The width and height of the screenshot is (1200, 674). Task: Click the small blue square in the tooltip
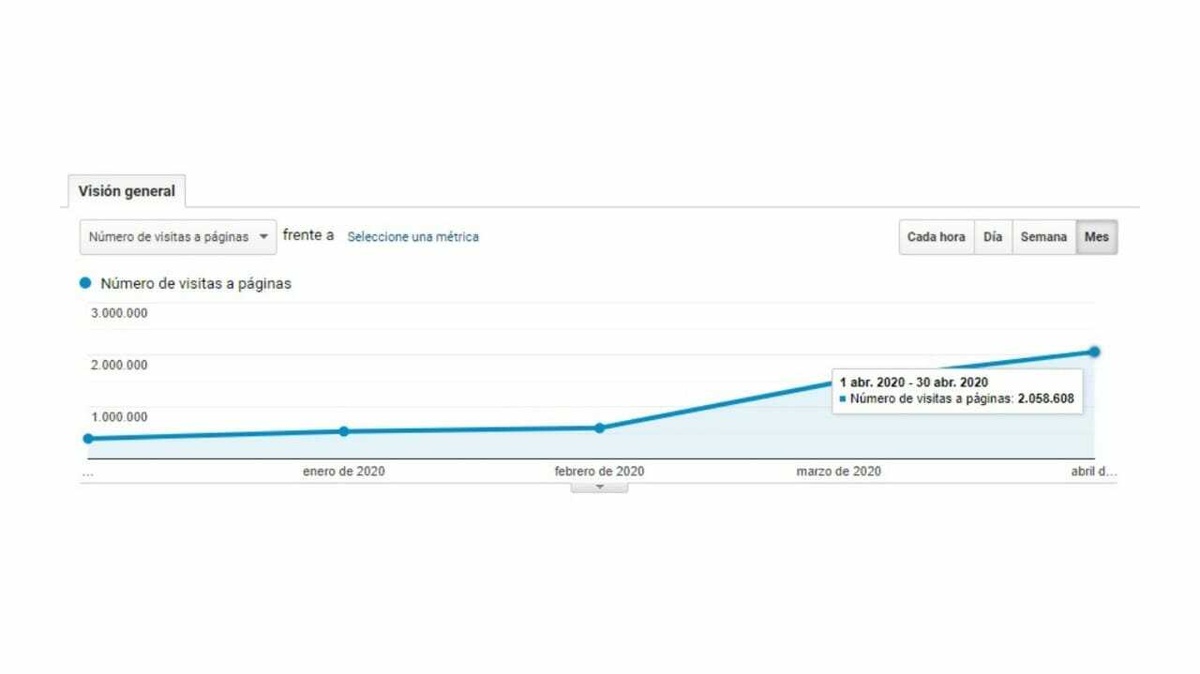click(x=843, y=399)
